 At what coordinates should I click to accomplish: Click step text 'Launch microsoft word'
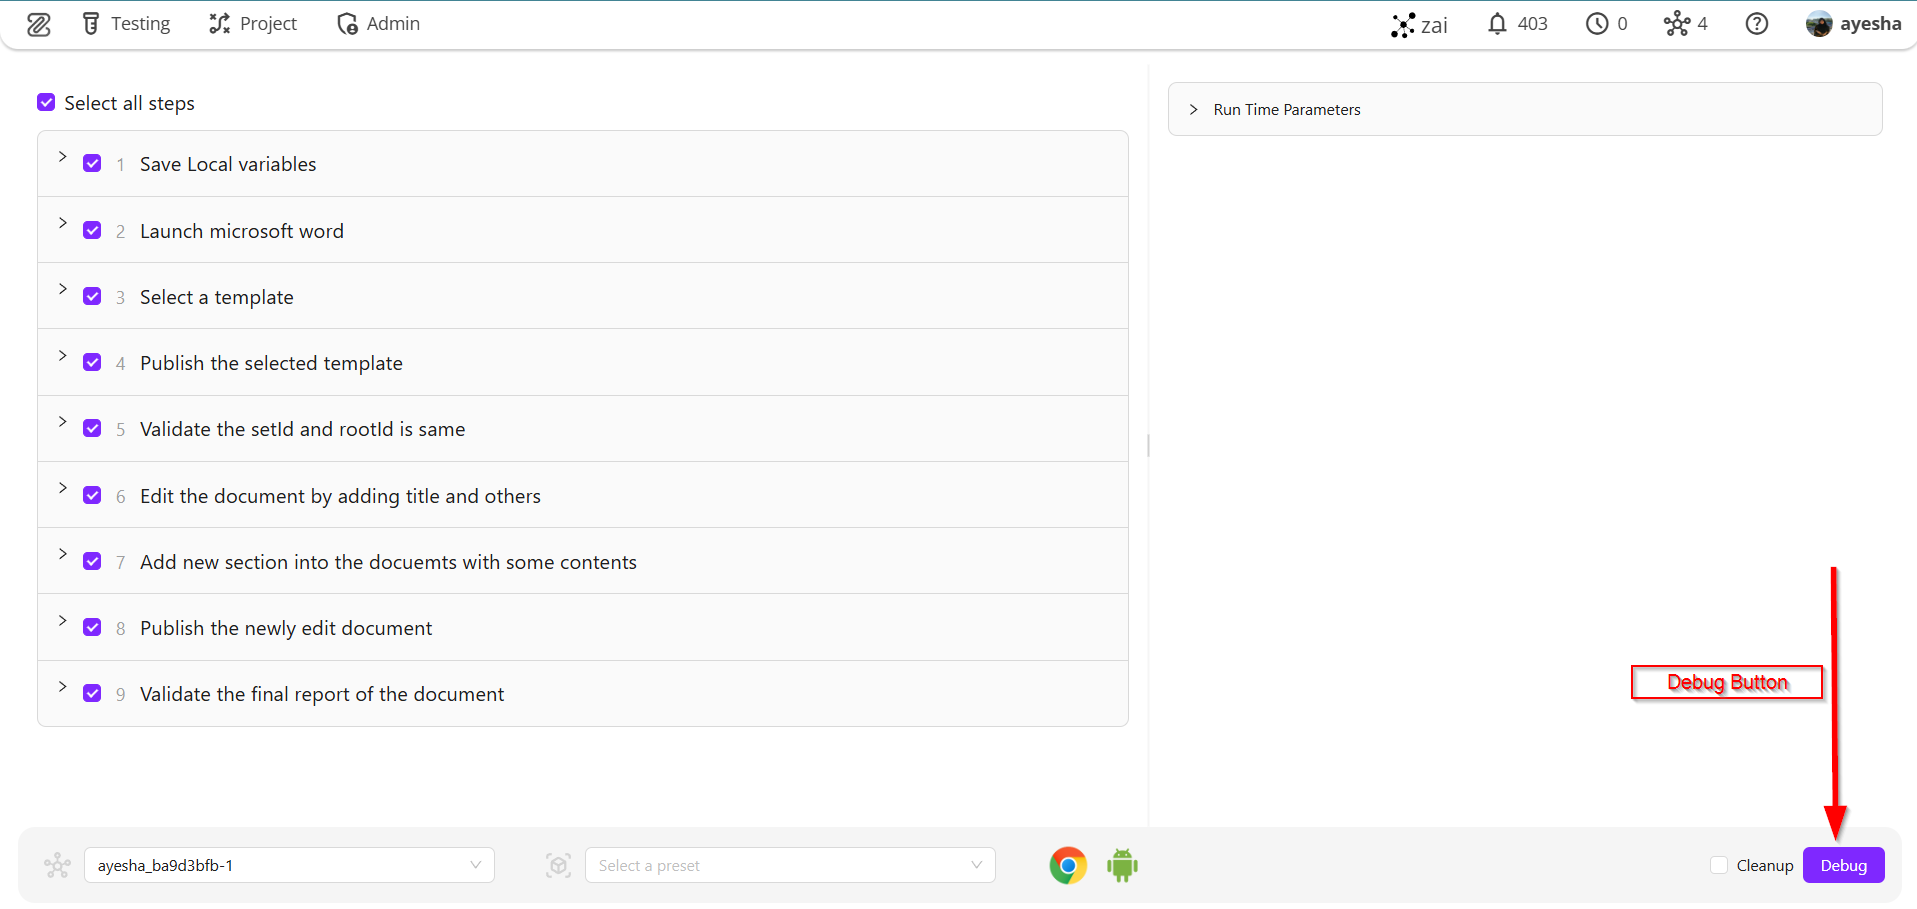[242, 231]
